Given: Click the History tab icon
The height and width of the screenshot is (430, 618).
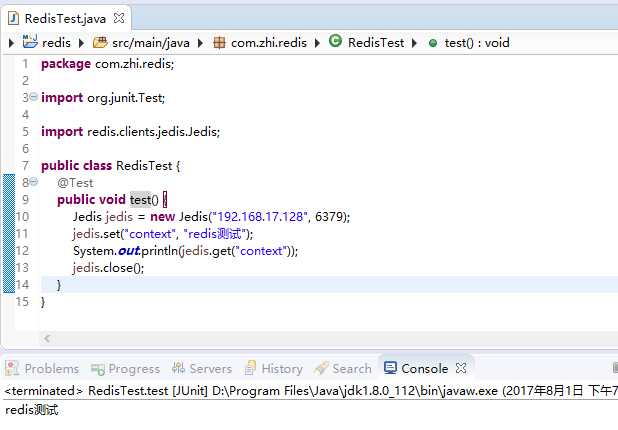Looking at the screenshot, I should [250, 368].
